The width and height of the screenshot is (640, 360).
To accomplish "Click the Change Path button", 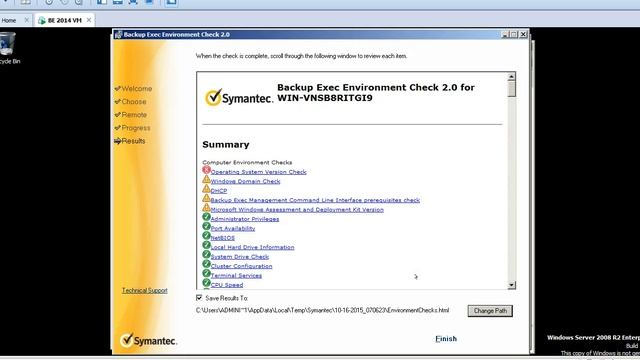I will tap(490, 311).
